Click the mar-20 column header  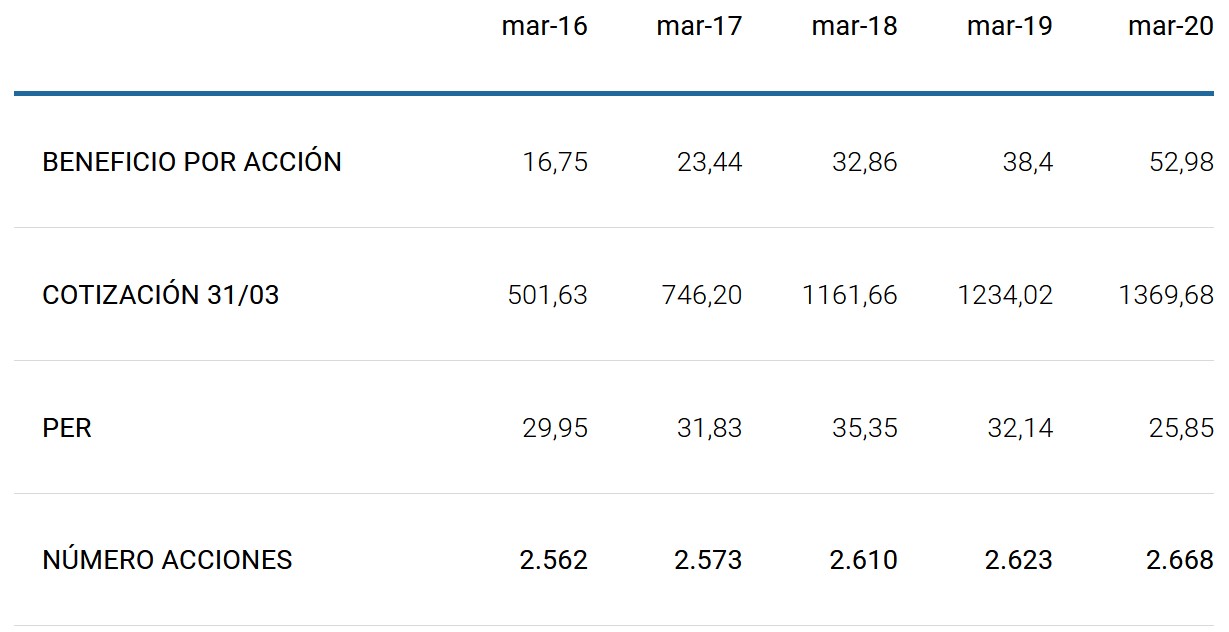1170,27
